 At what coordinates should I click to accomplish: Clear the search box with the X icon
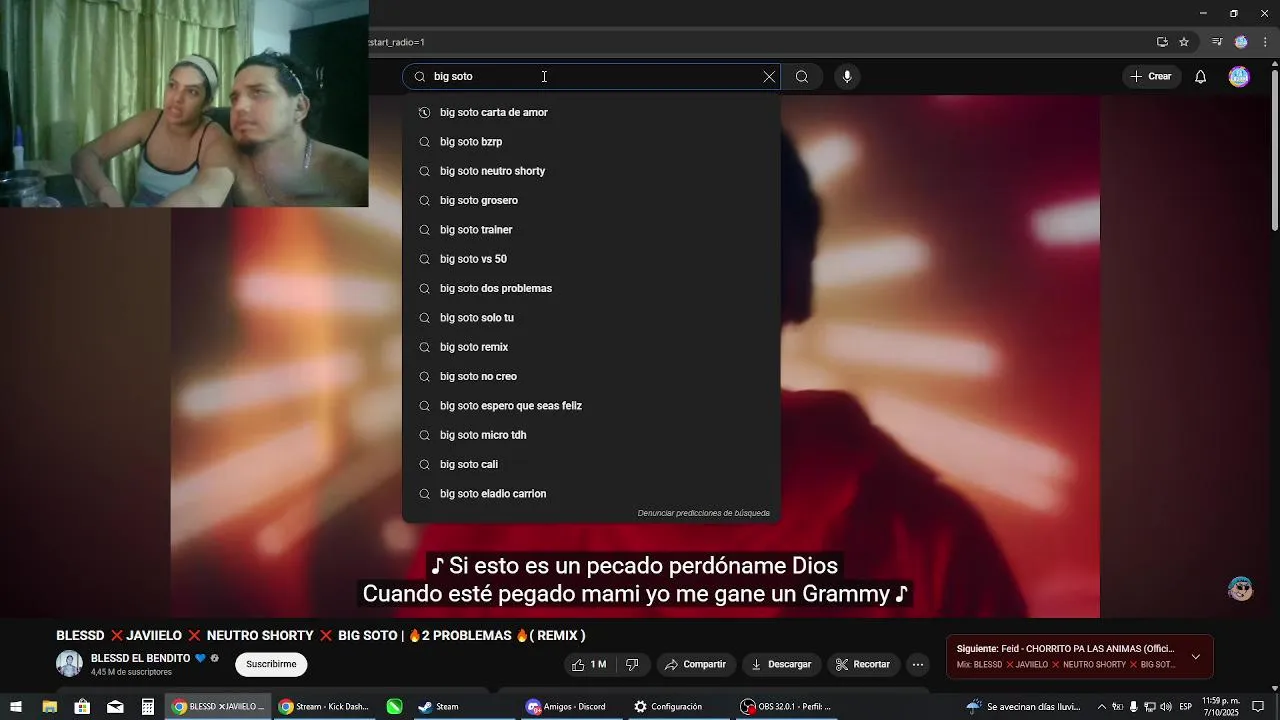[x=769, y=77]
